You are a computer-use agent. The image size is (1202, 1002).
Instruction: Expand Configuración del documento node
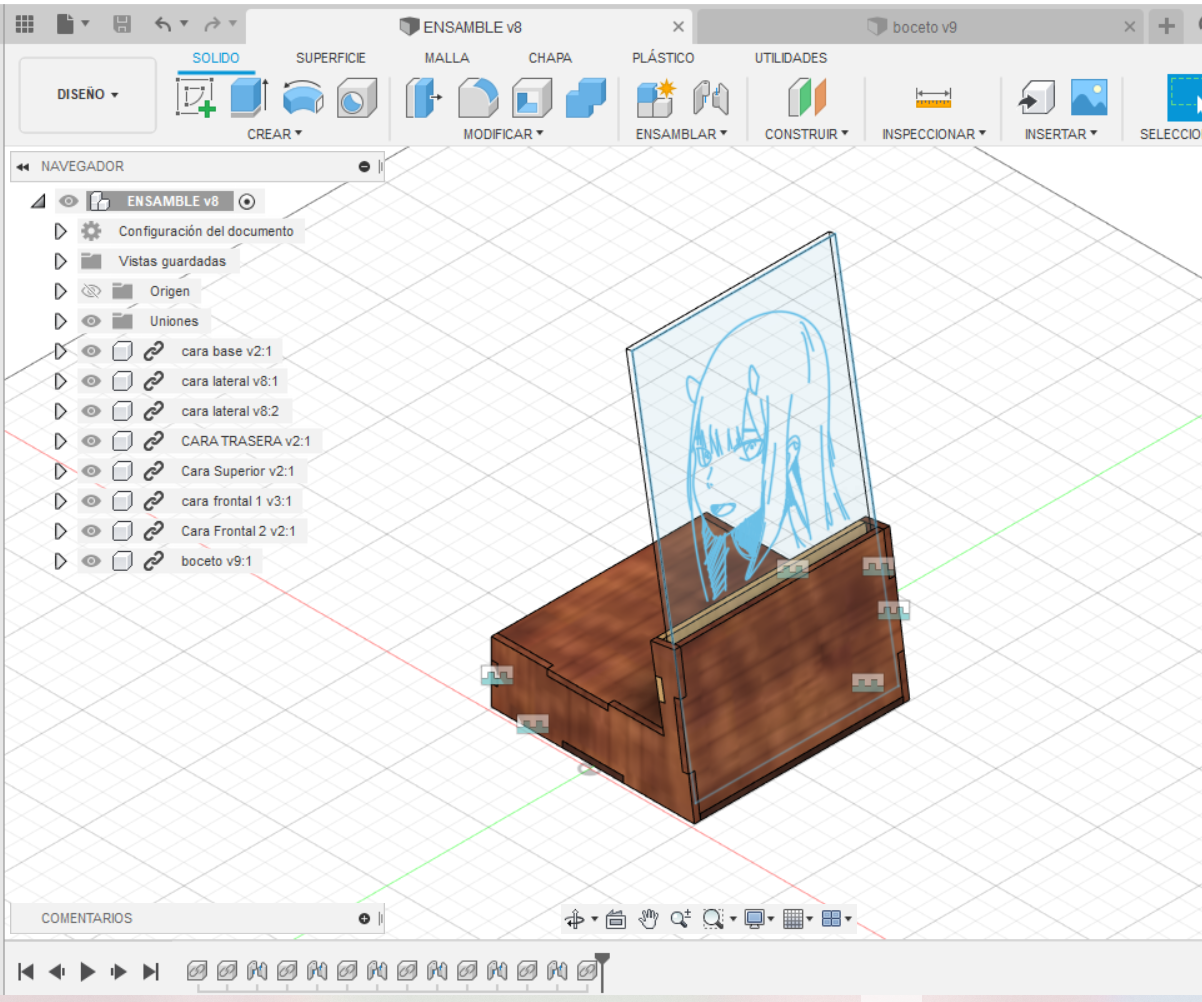pyautogui.click(x=60, y=231)
